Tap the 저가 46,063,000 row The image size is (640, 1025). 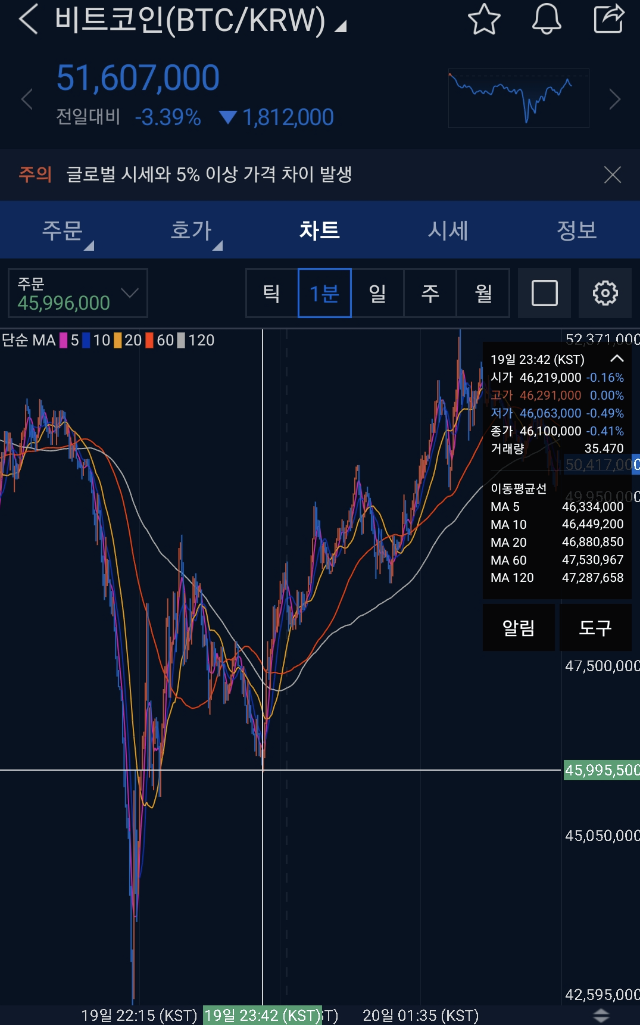point(557,413)
